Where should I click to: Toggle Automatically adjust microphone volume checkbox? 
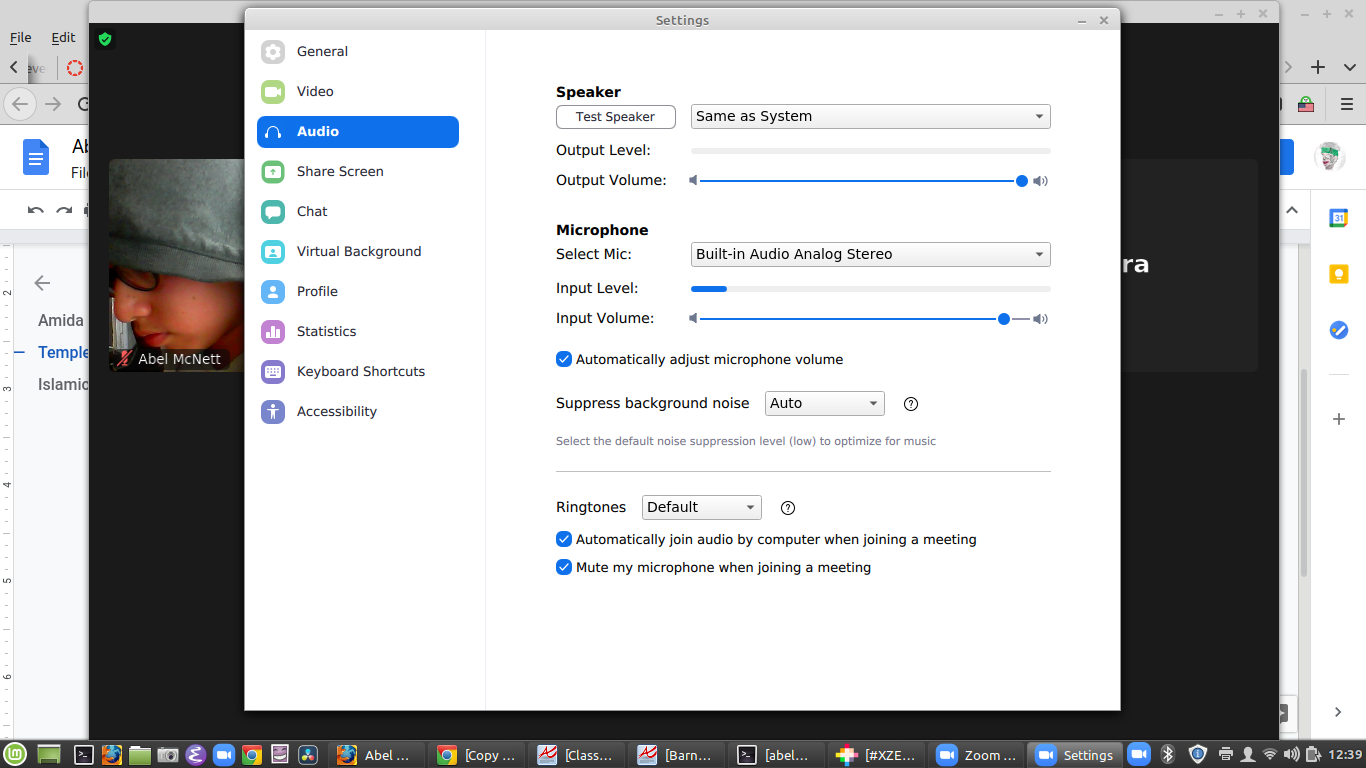(x=564, y=359)
